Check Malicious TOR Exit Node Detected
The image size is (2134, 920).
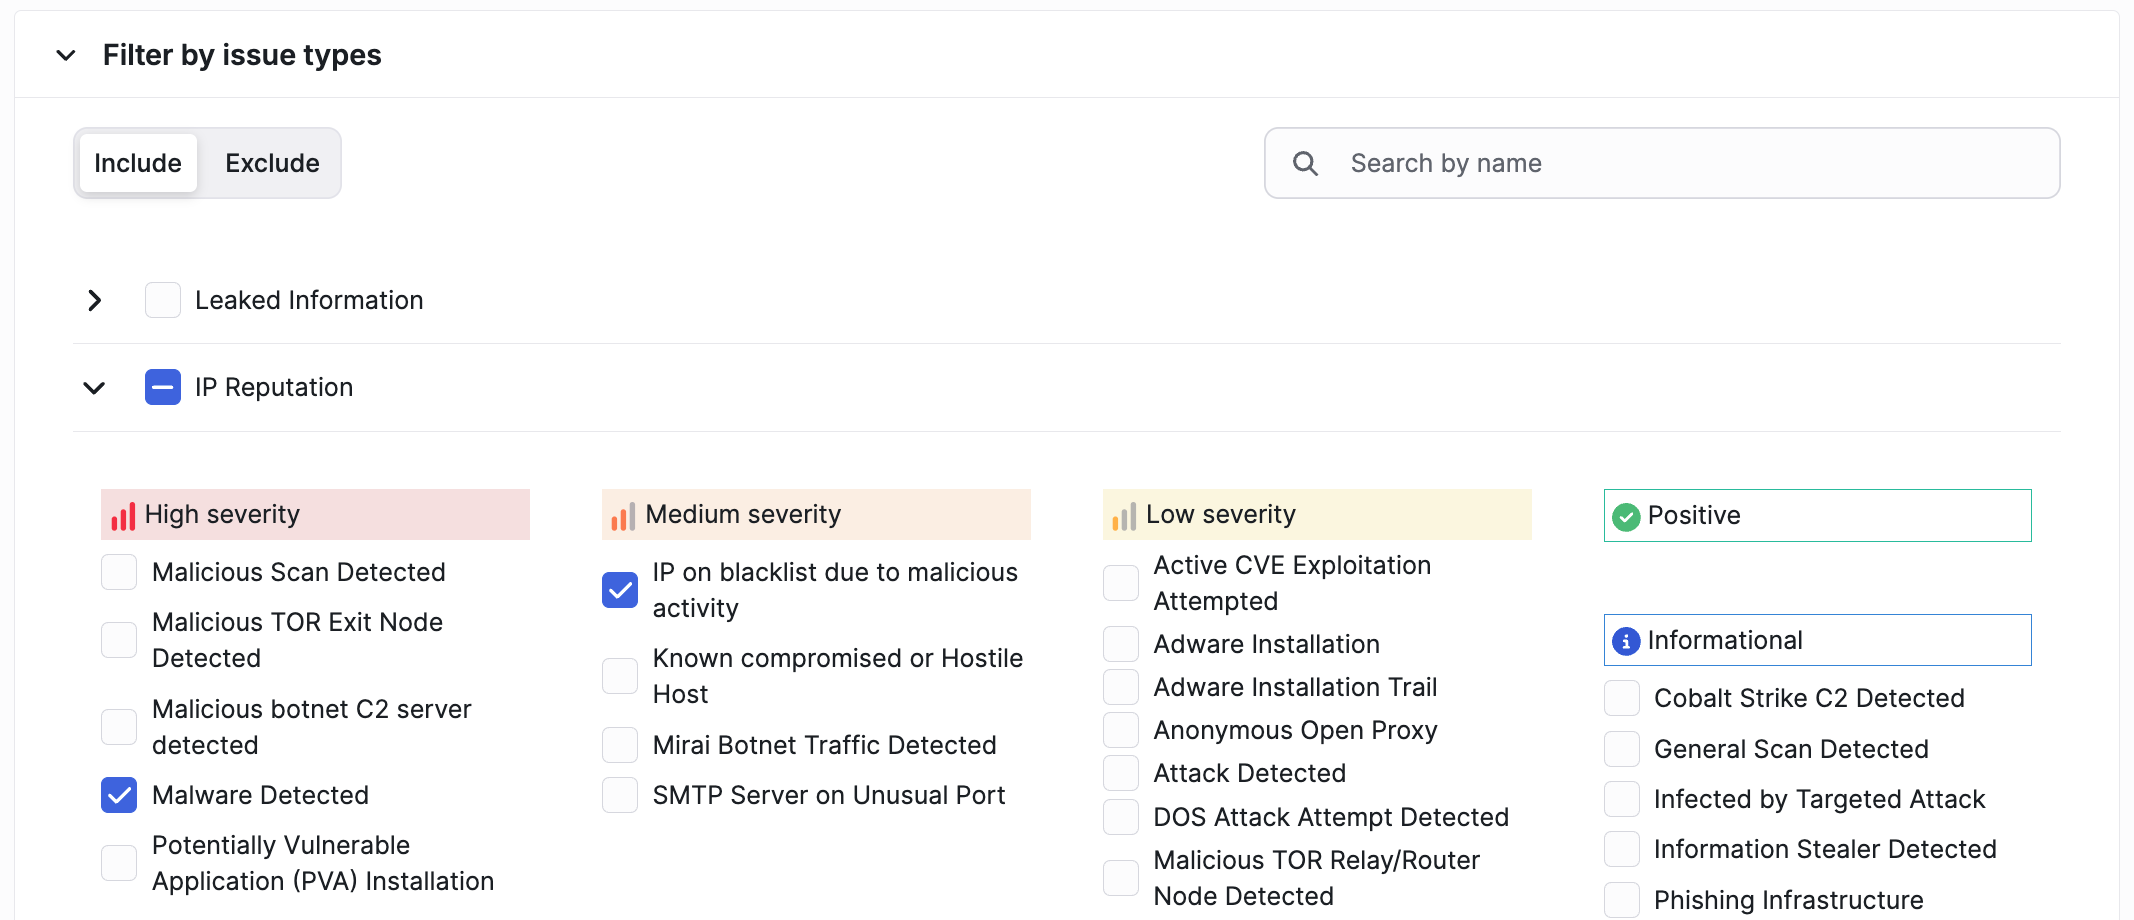click(119, 640)
